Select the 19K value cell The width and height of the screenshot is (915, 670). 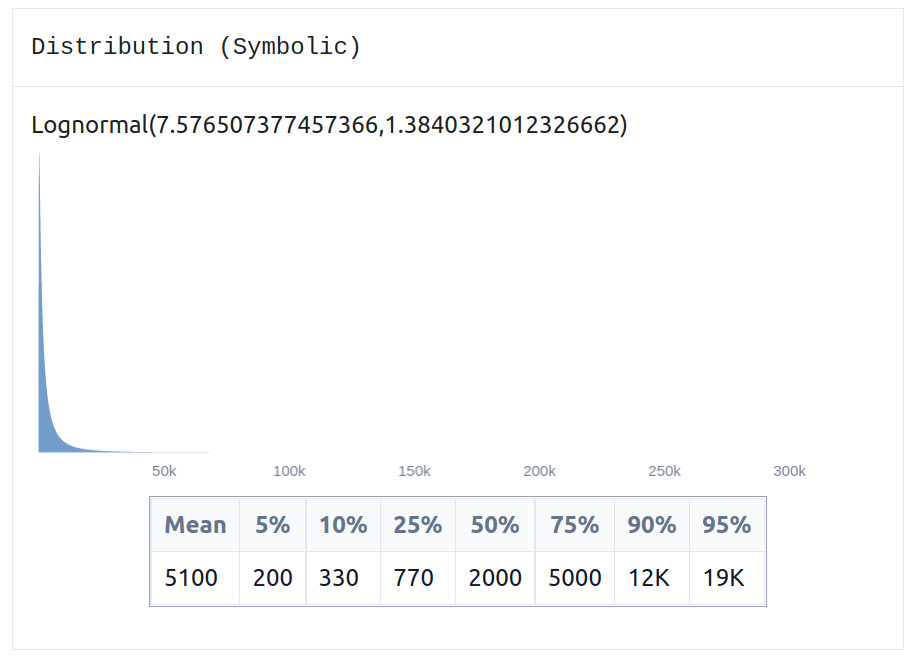point(727,578)
